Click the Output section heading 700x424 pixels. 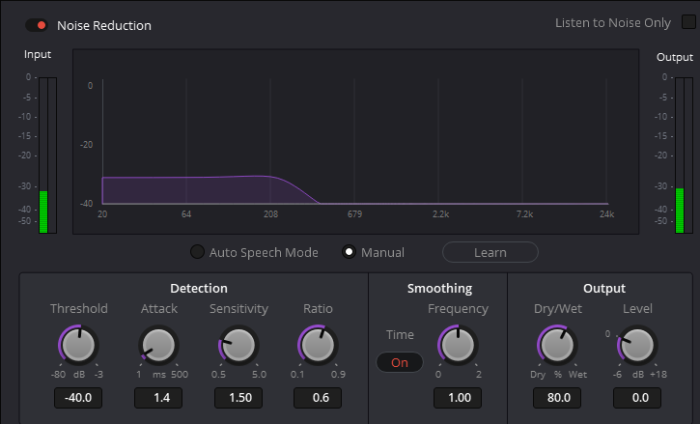(604, 288)
